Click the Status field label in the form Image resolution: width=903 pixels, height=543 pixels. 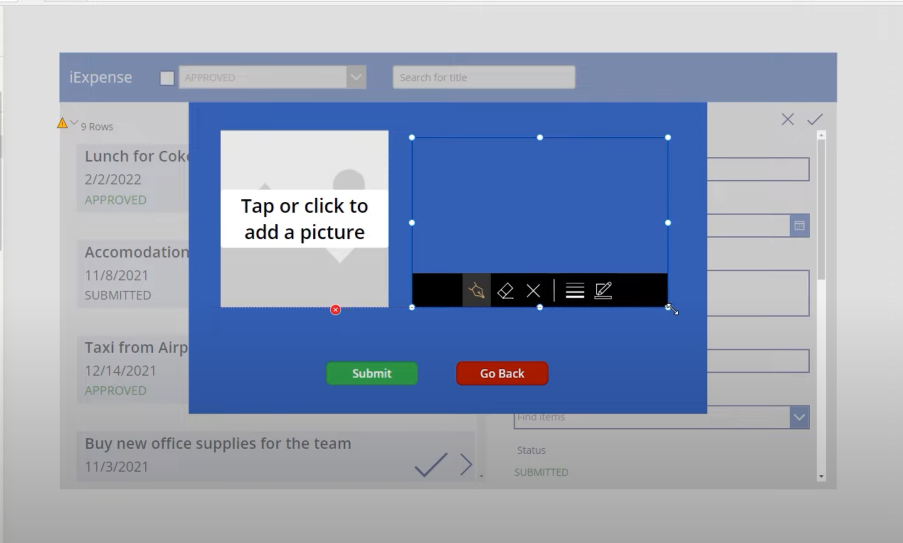(531, 450)
